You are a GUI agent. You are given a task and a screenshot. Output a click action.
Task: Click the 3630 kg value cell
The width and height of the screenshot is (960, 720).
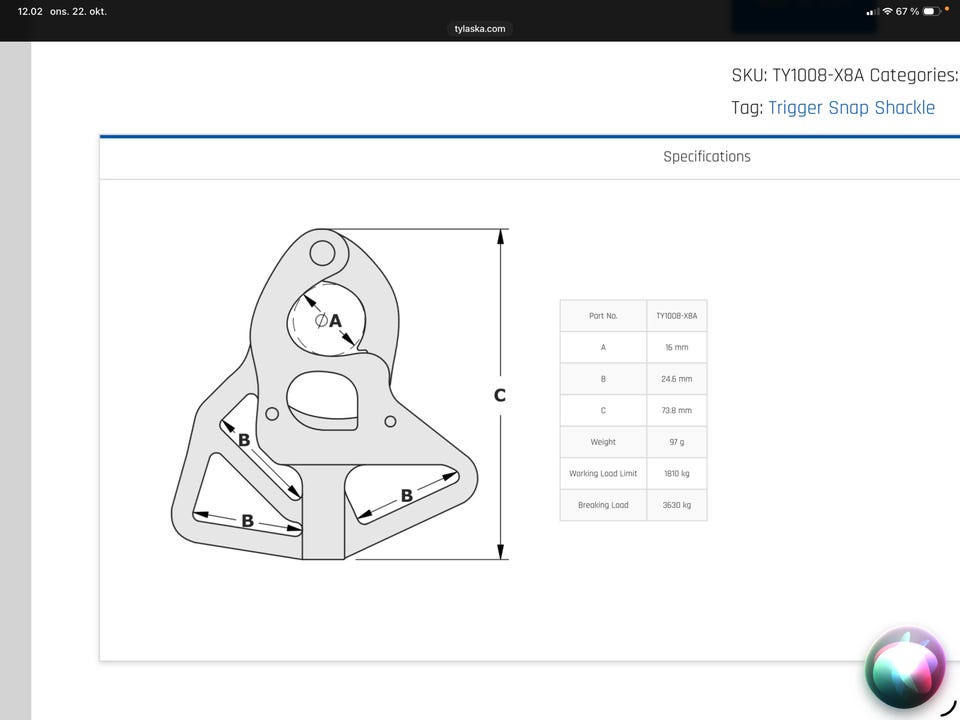(x=677, y=505)
